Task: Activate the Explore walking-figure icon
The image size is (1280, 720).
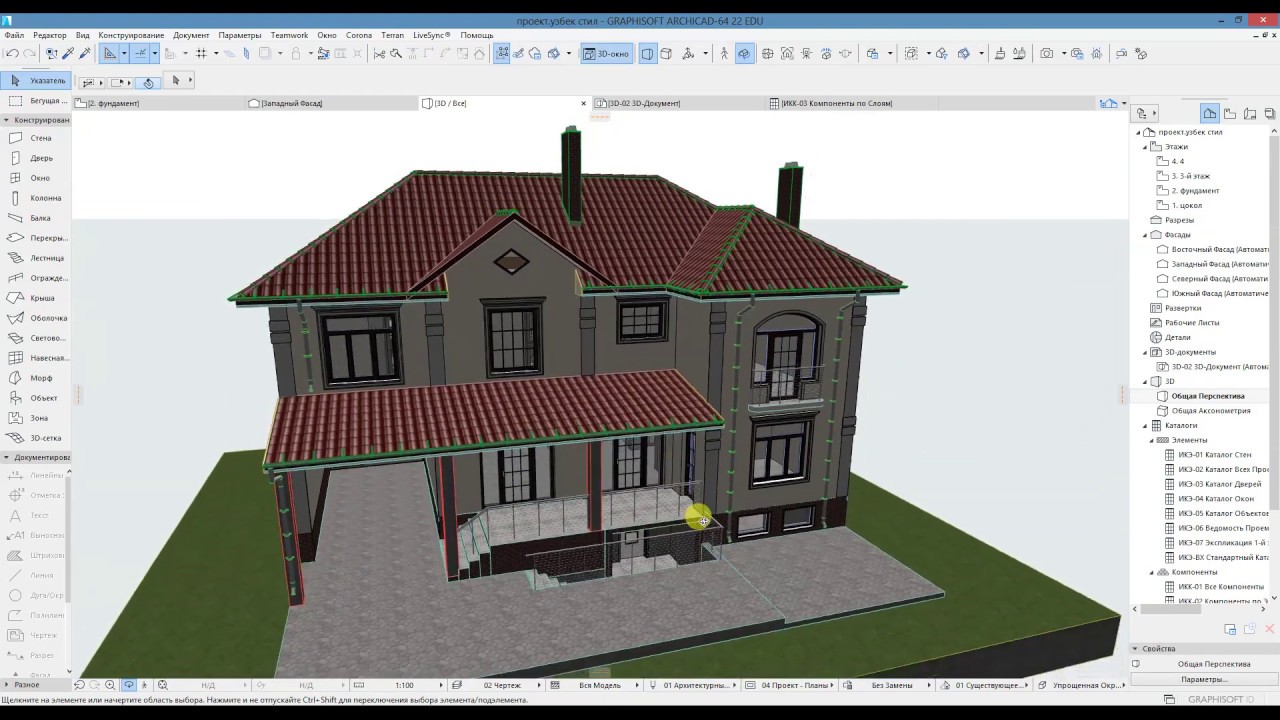Action: [724, 54]
